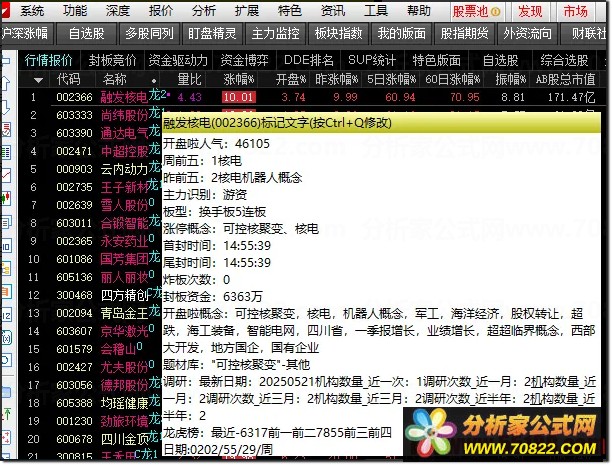Open the red checklist sidebar icon
Image resolution: width=613 pixels, height=465 pixels.
click(x=6, y=129)
